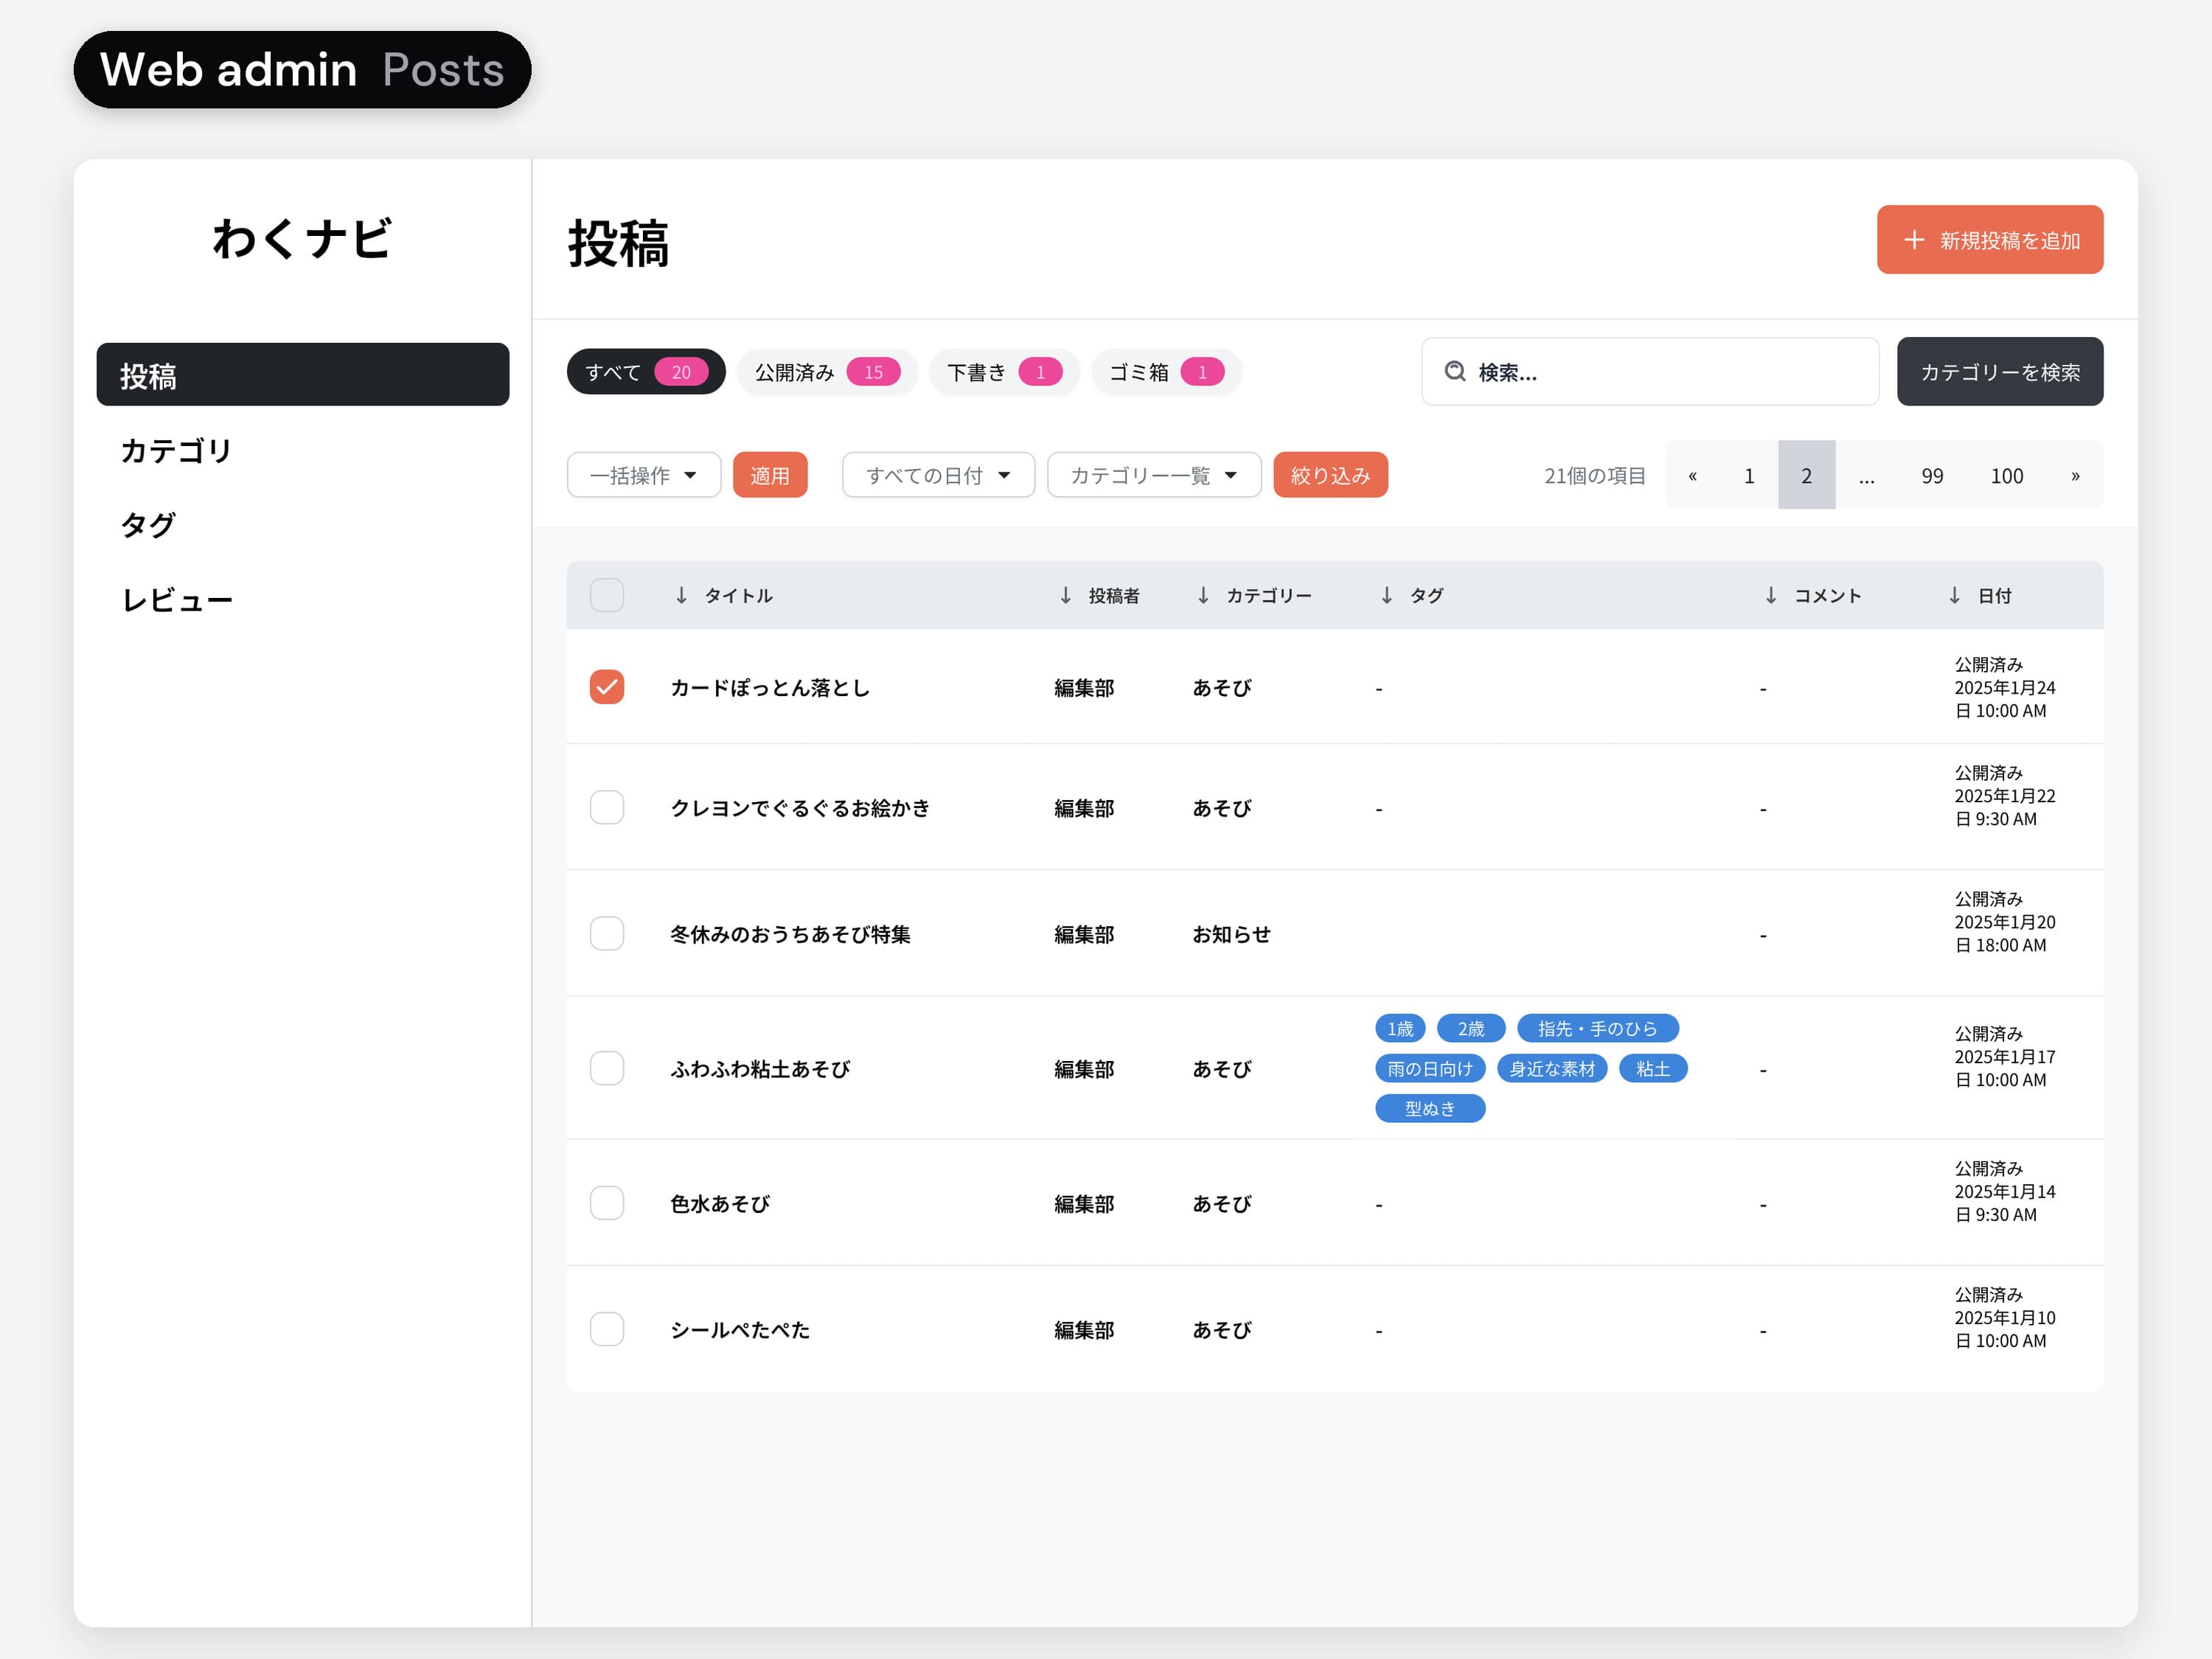This screenshot has height=1659, width=2212.
Task: Sort by コメント column arrow
Action: [x=1770, y=595]
